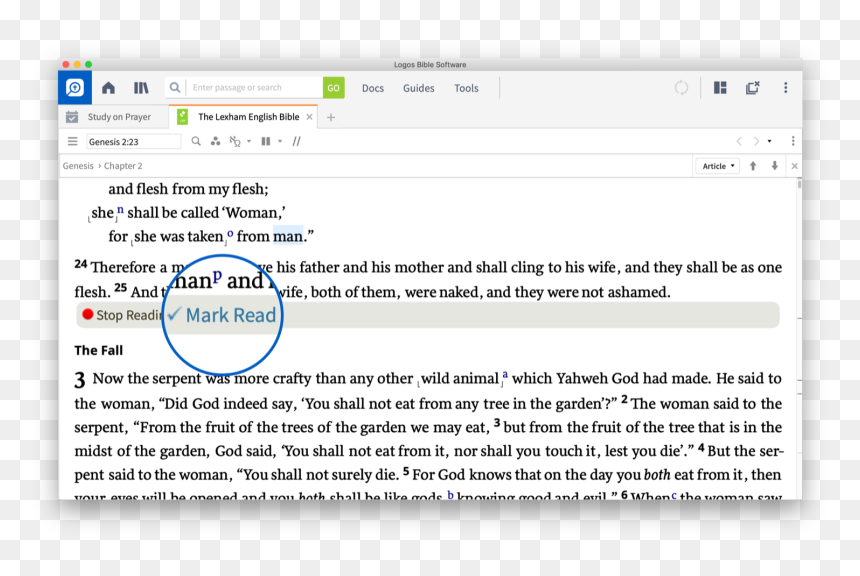Screen dimensions: 860x576
Task: Go back with the left chevron
Action: 739,142
